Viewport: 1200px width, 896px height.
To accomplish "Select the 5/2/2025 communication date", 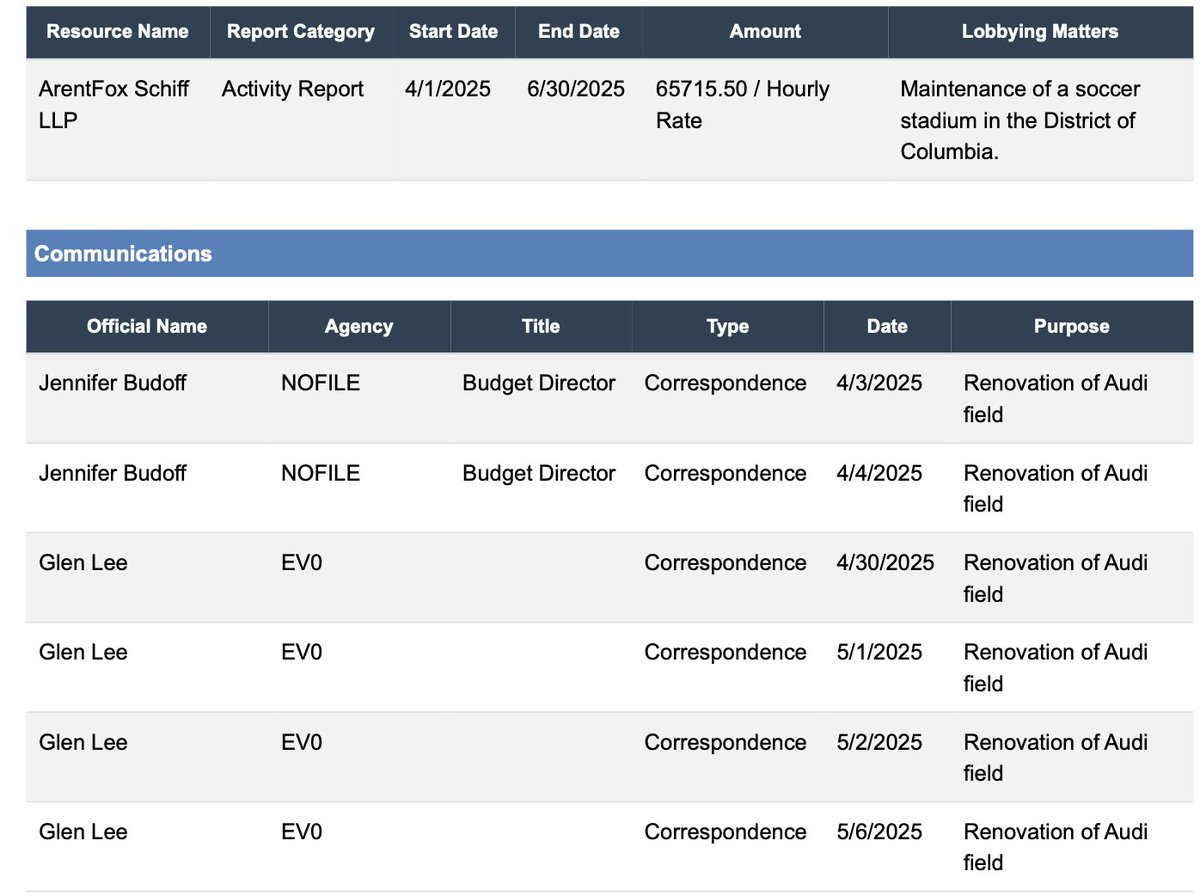I will coord(879,742).
